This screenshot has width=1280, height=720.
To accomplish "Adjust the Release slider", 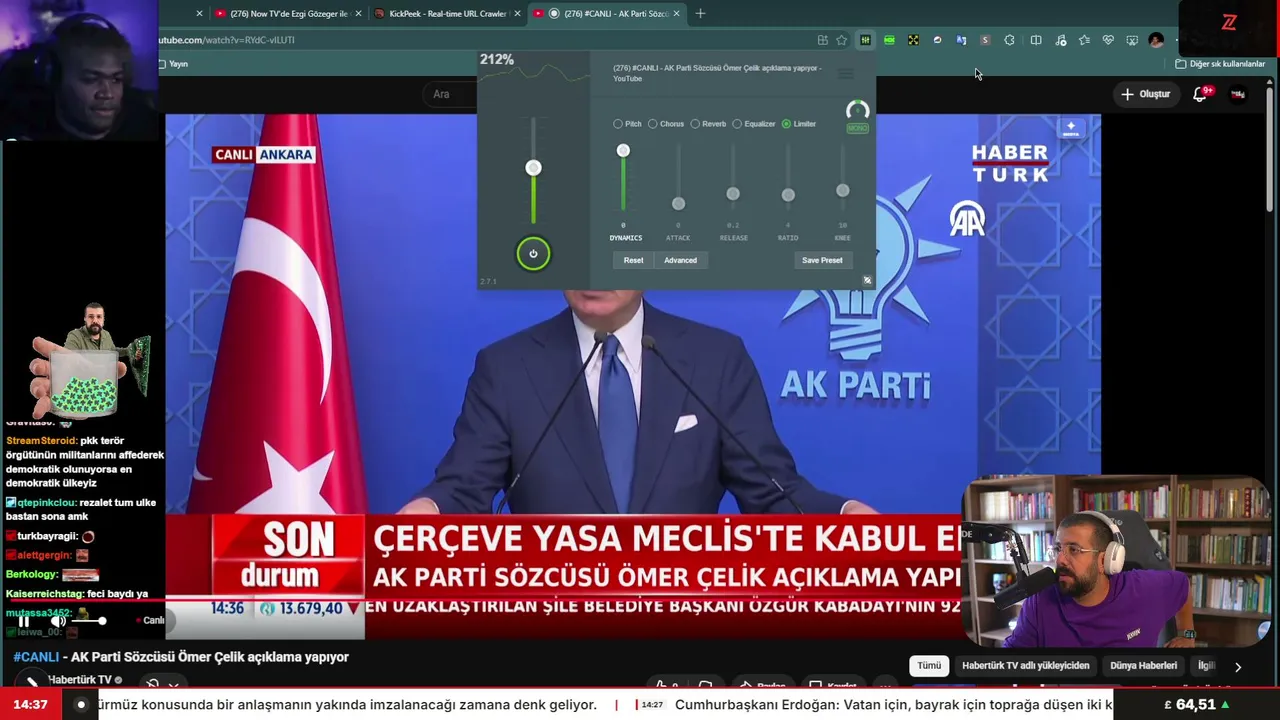I will pyautogui.click(x=733, y=194).
